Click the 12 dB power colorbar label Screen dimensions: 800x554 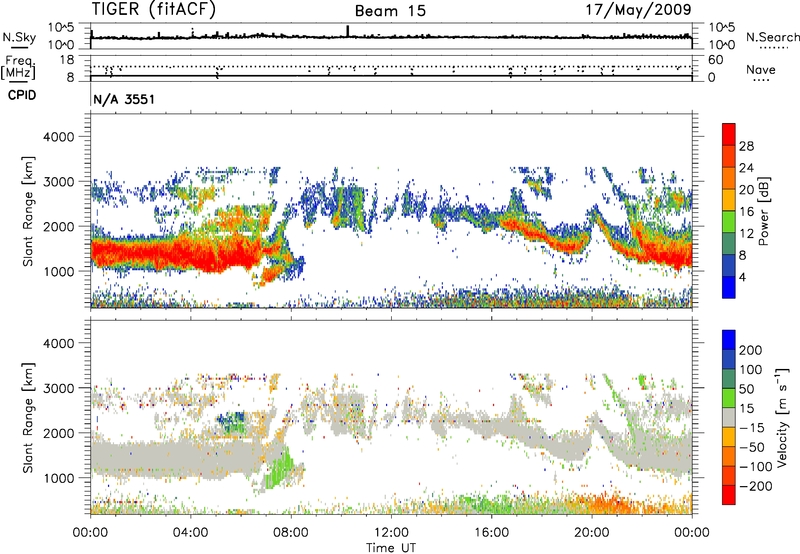click(746, 234)
